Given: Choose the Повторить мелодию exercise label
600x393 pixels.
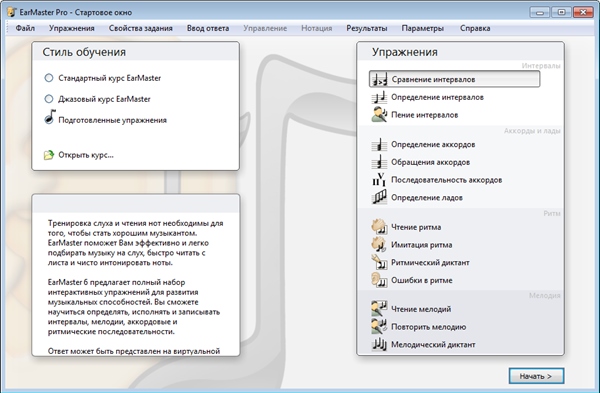Looking at the screenshot, I should pos(429,327).
